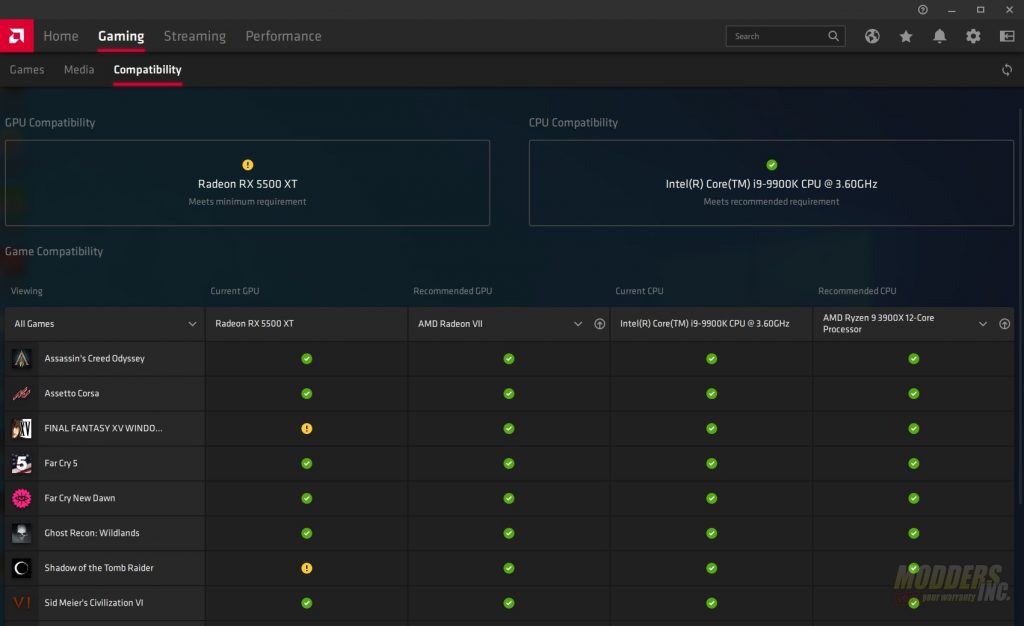Select Shadow of the Tomb Raider row name

[99, 568]
